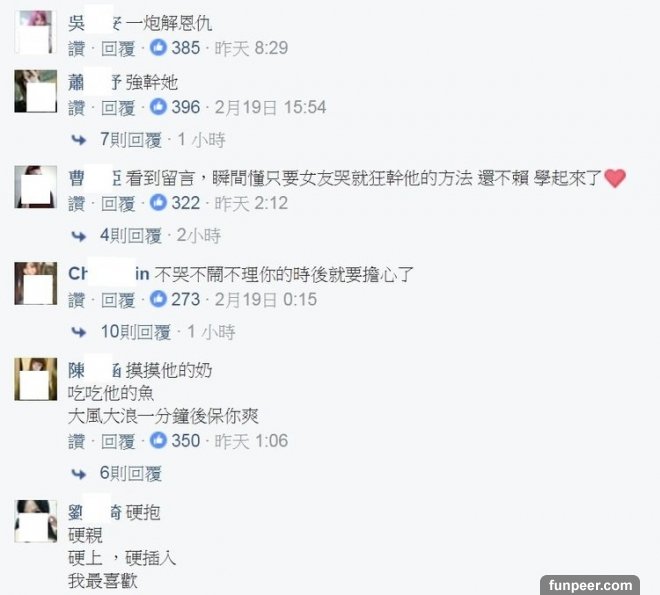Reply to the comment posted 2月19日 15:54
Viewport: 660px width, 595px height.
118,108
